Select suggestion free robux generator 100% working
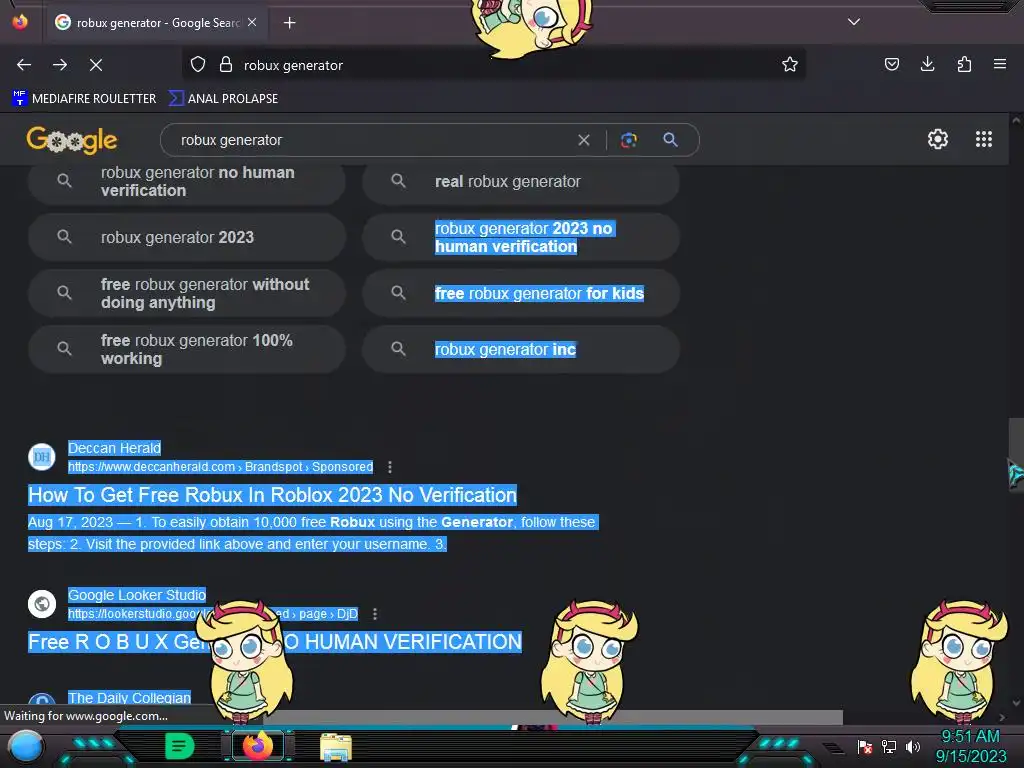The height and width of the screenshot is (768, 1024). coord(187,349)
